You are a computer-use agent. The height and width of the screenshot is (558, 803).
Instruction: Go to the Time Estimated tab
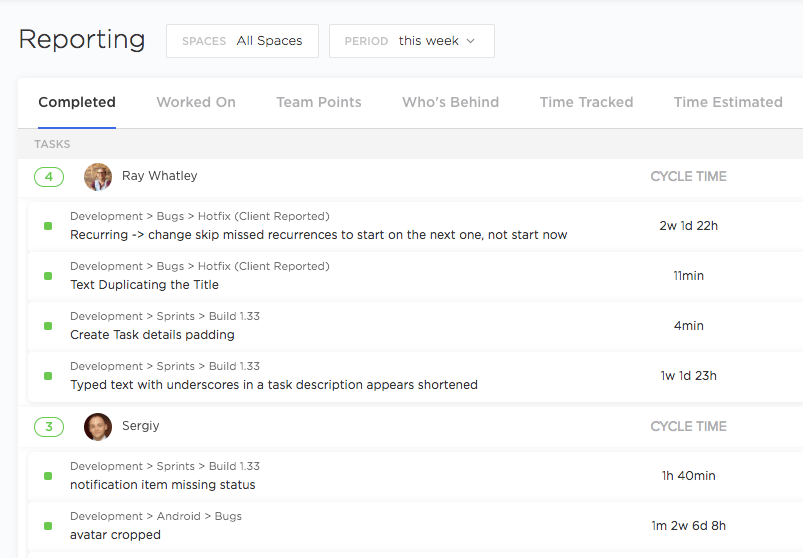pyautogui.click(x=727, y=102)
